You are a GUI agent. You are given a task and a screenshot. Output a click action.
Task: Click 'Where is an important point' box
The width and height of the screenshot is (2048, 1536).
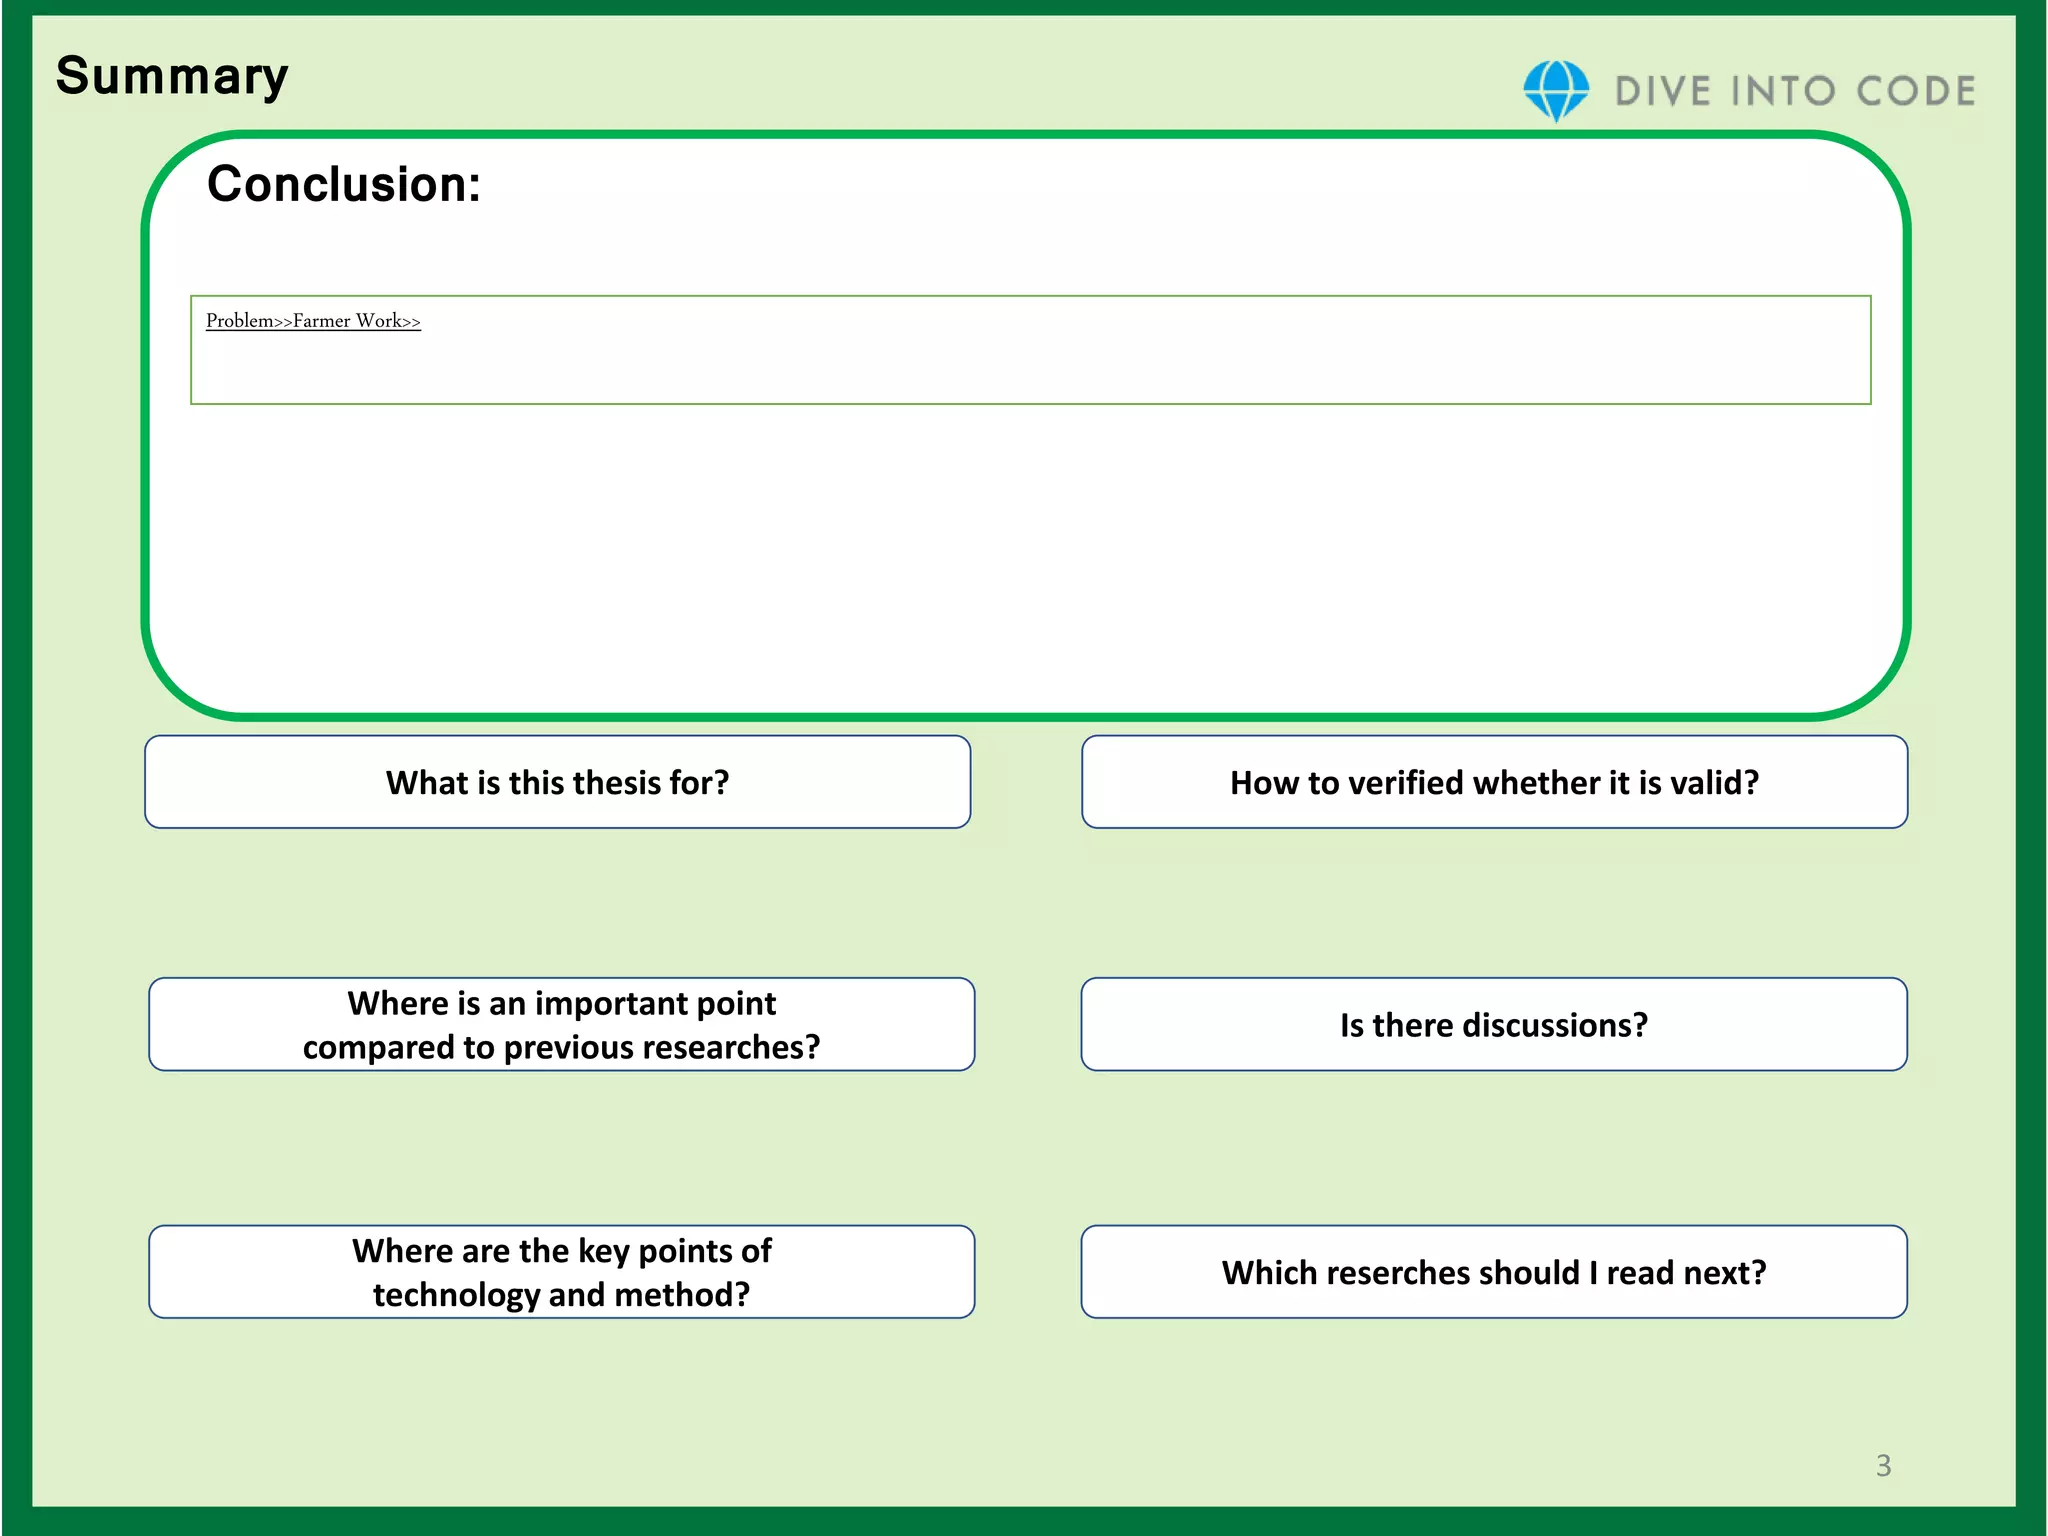coord(561,1003)
